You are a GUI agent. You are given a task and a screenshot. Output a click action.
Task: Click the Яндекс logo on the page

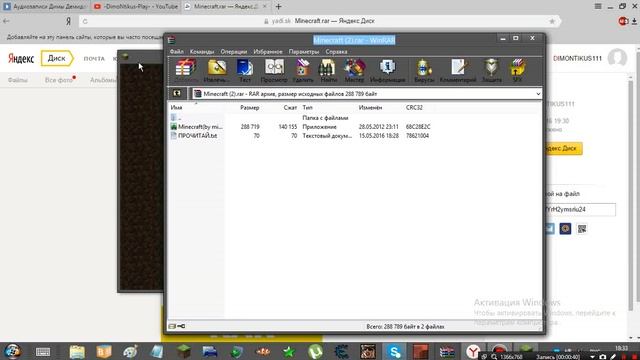click(21, 58)
